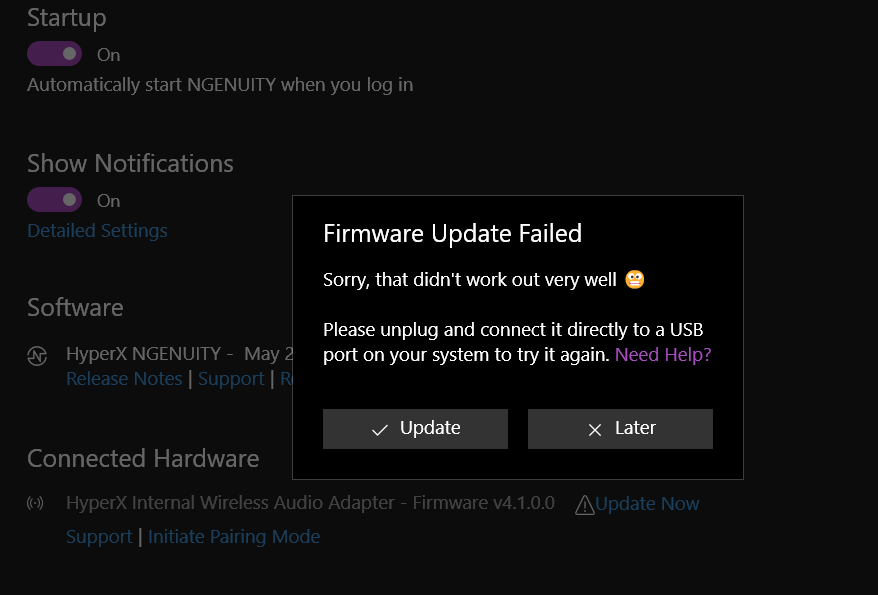Screen dimensions: 878x595
Task: Click the partially hidden link after Support
Action: click(286, 379)
